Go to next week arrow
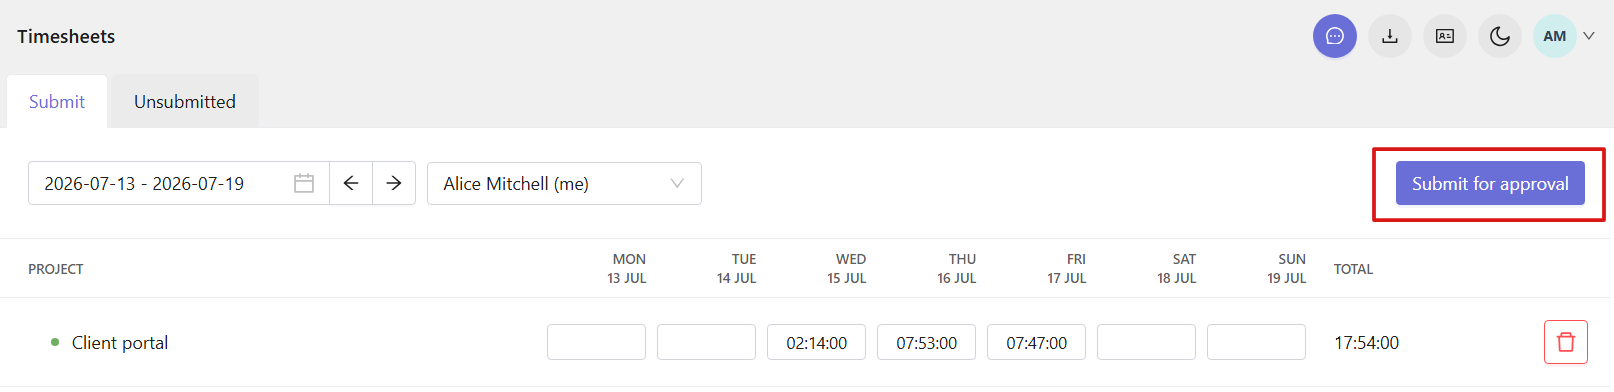Viewport: 1614px width, 392px height. point(394,183)
